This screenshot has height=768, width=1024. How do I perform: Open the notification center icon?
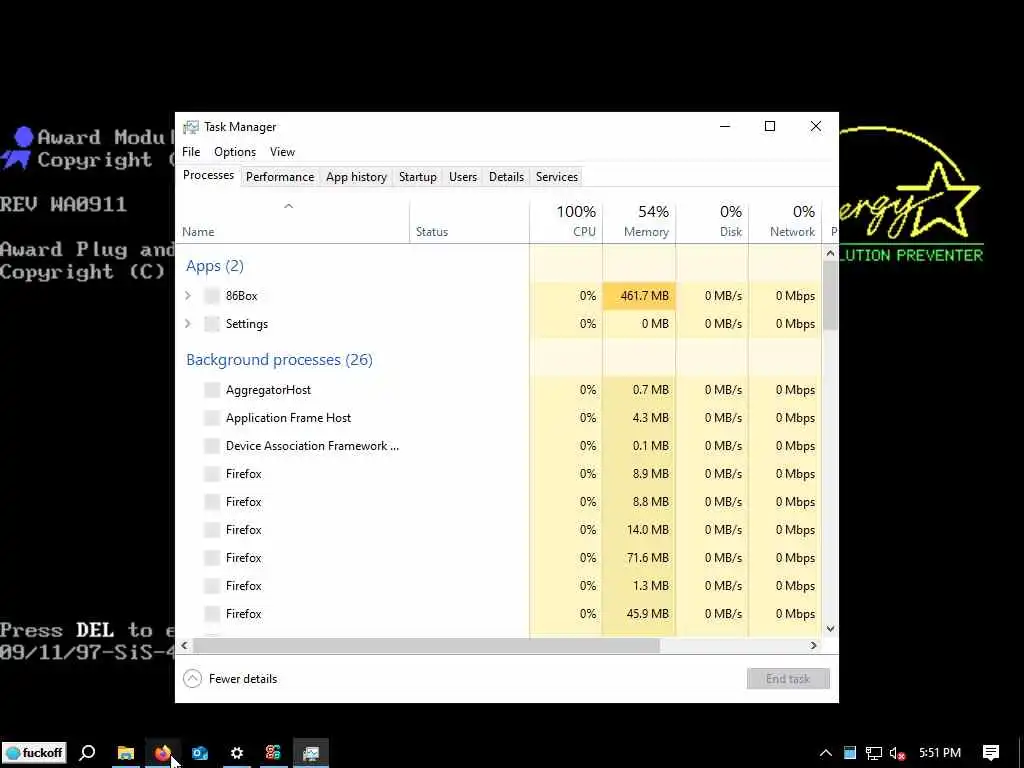(x=991, y=753)
